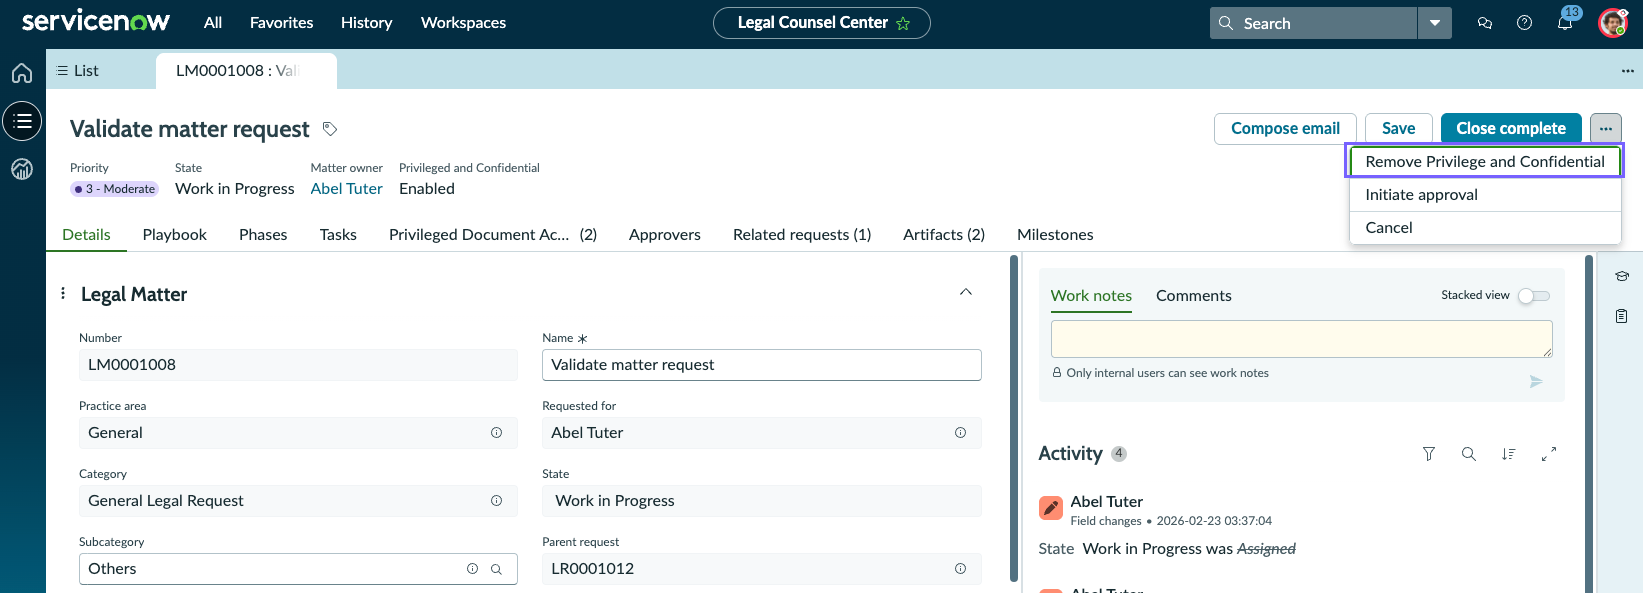Switch to the Comments tab
The width and height of the screenshot is (1643, 593).
[x=1193, y=296]
